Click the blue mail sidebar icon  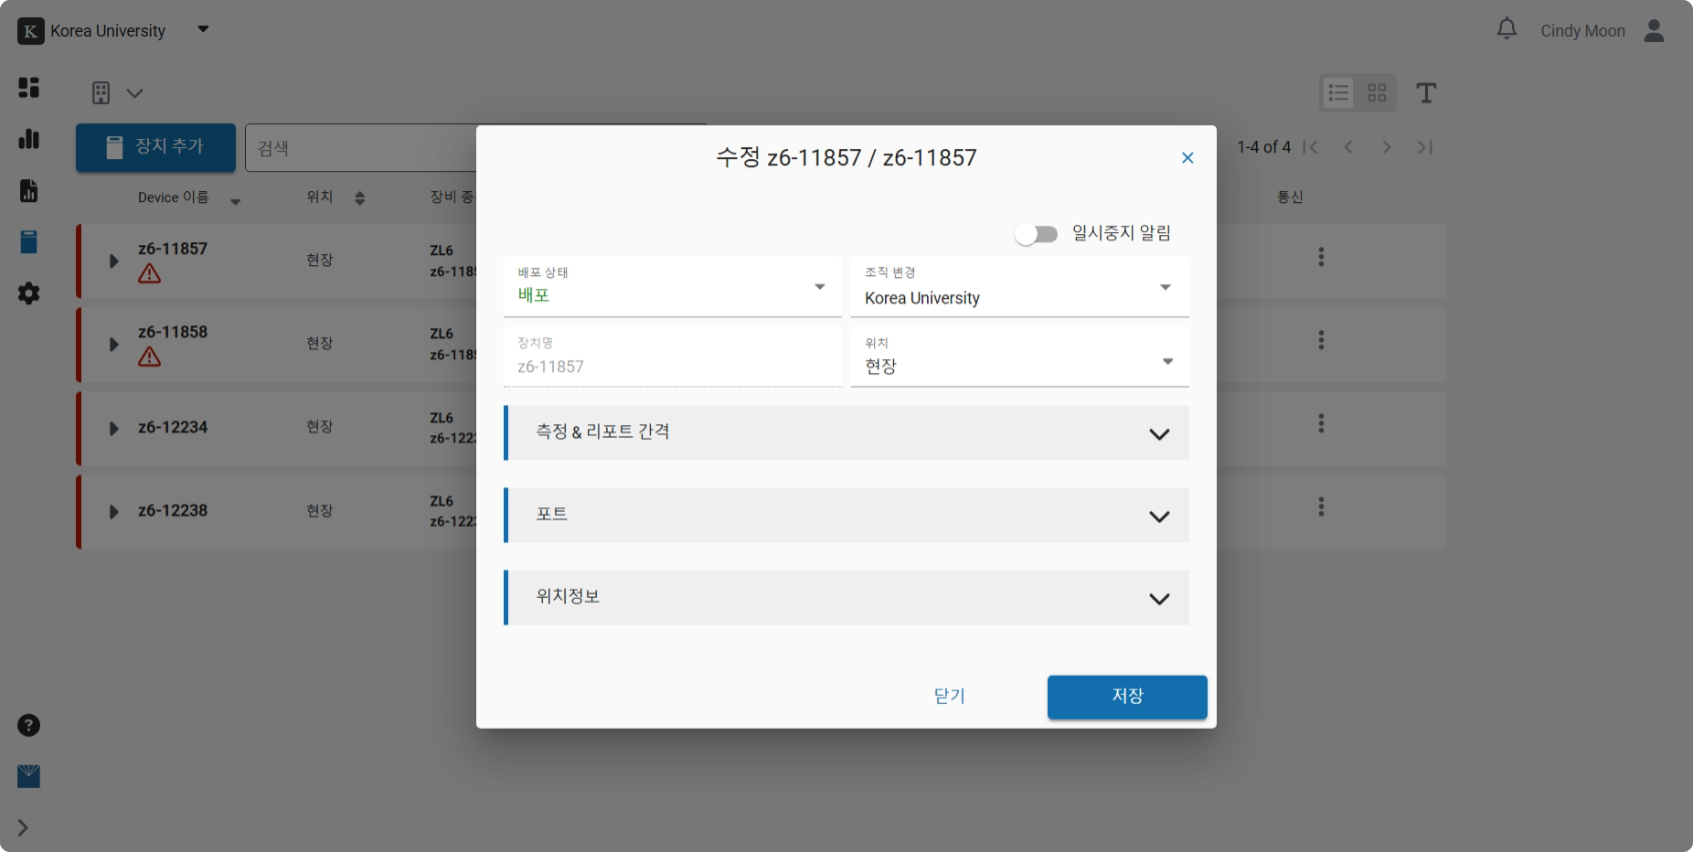[x=29, y=776]
